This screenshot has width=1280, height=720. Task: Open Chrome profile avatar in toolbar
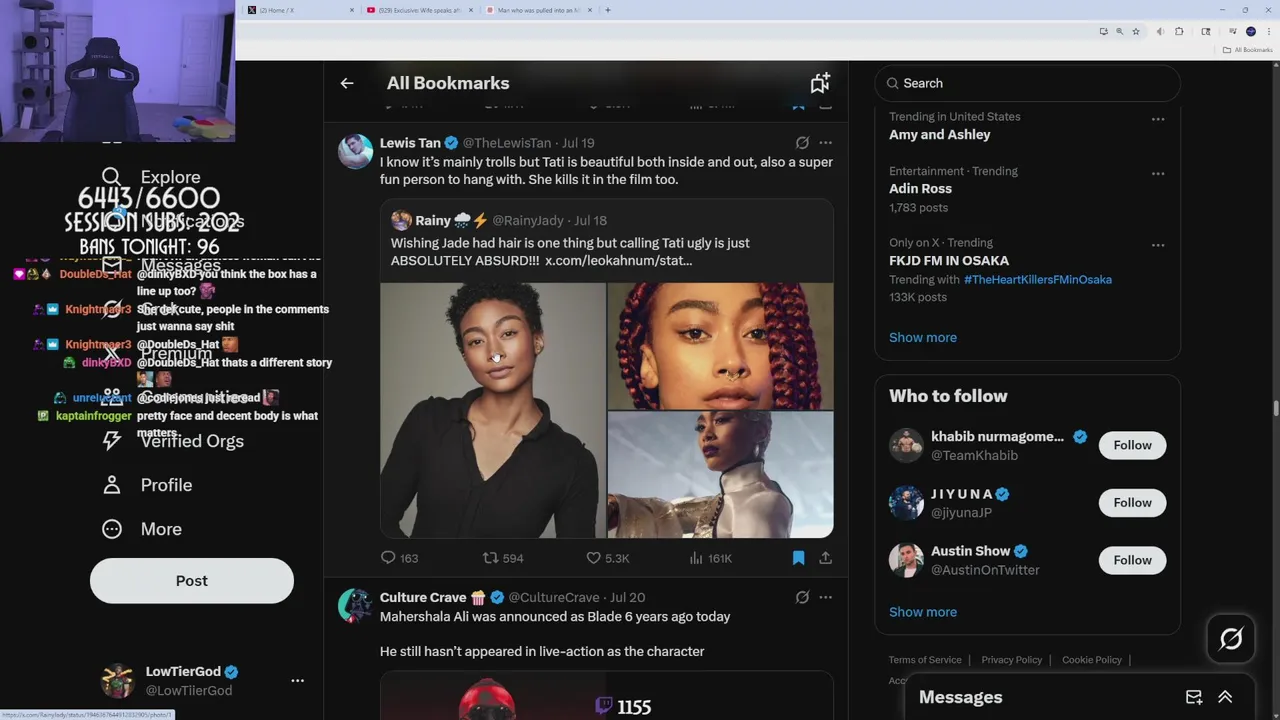coord(1250,31)
